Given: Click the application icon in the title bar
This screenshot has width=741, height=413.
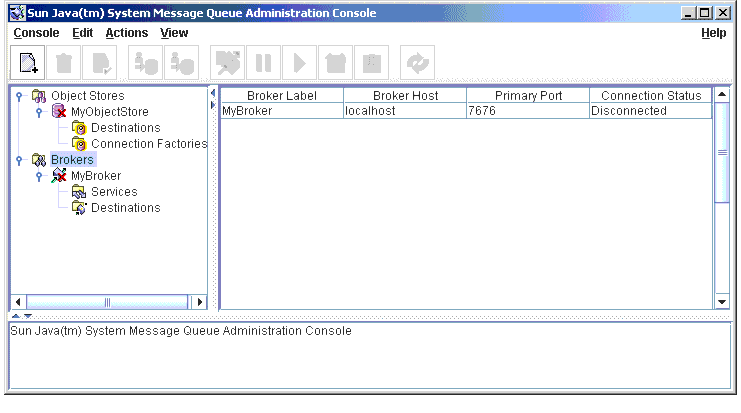Looking at the screenshot, I should coord(17,13).
